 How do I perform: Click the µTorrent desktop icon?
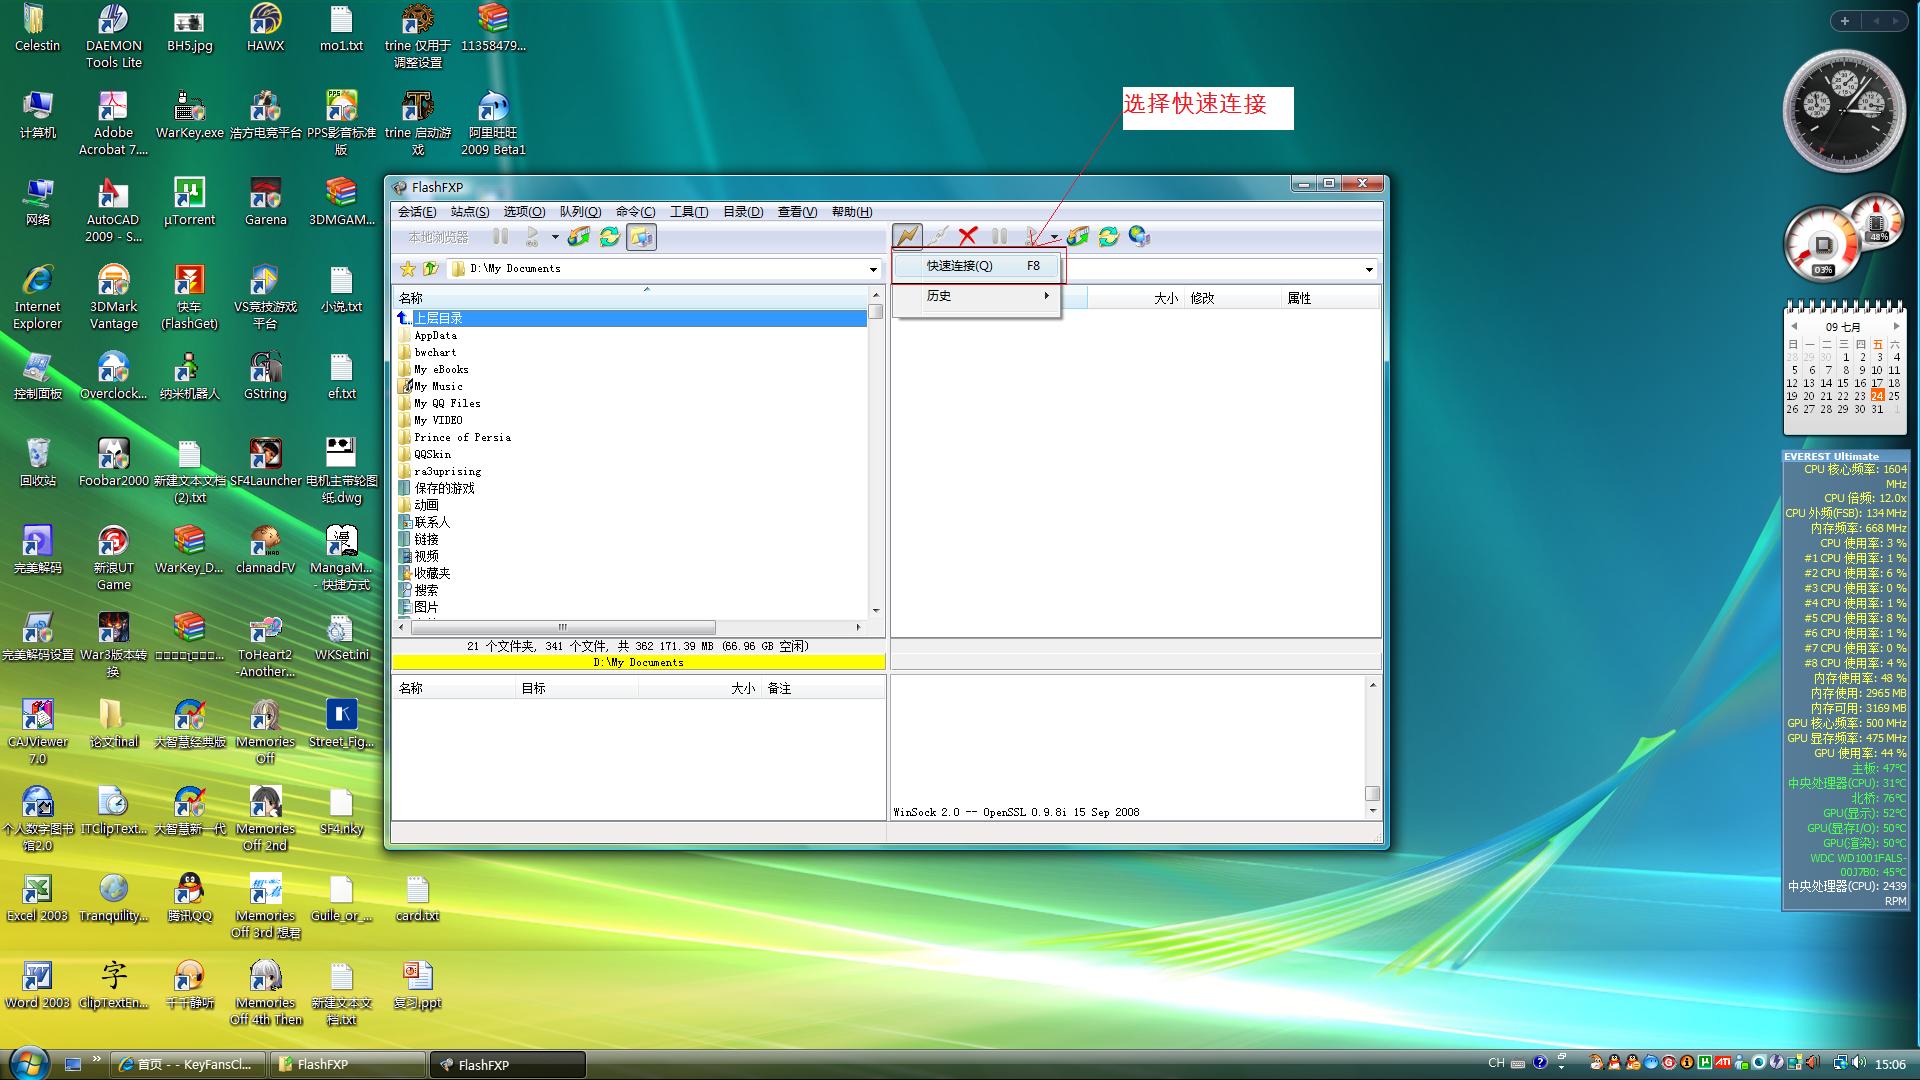[x=189, y=202]
